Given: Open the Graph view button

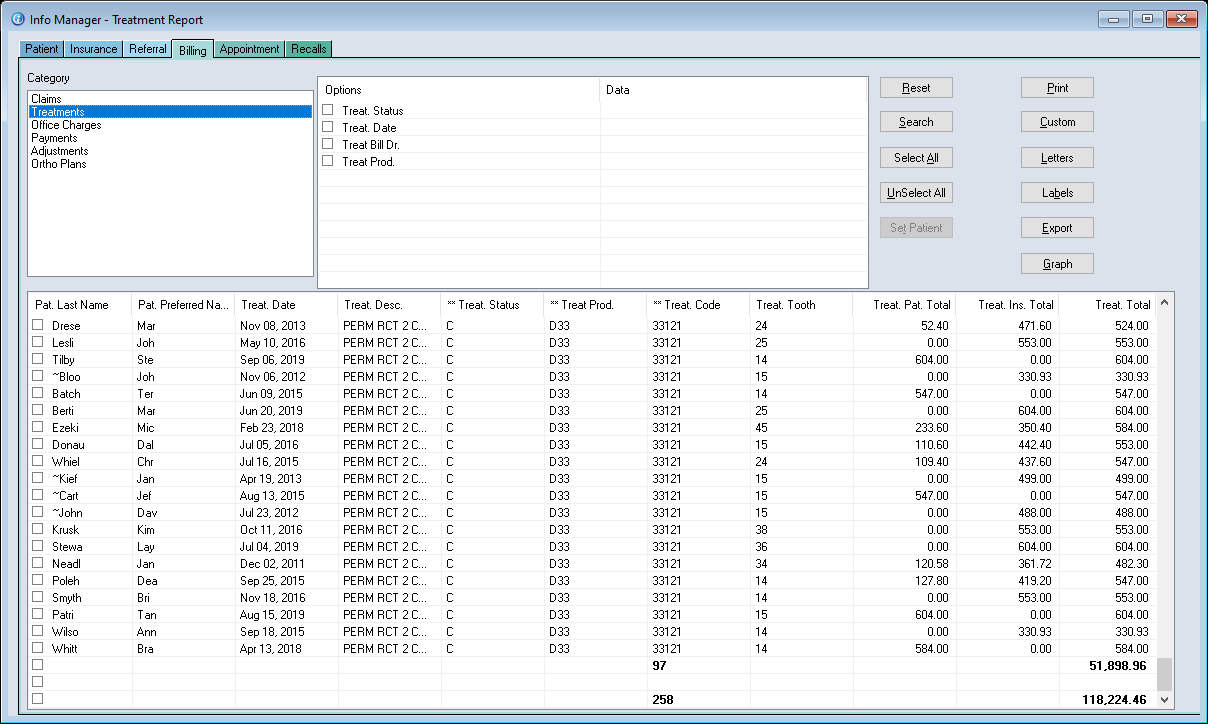Looking at the screenshot, I should tap(1057, 264).
